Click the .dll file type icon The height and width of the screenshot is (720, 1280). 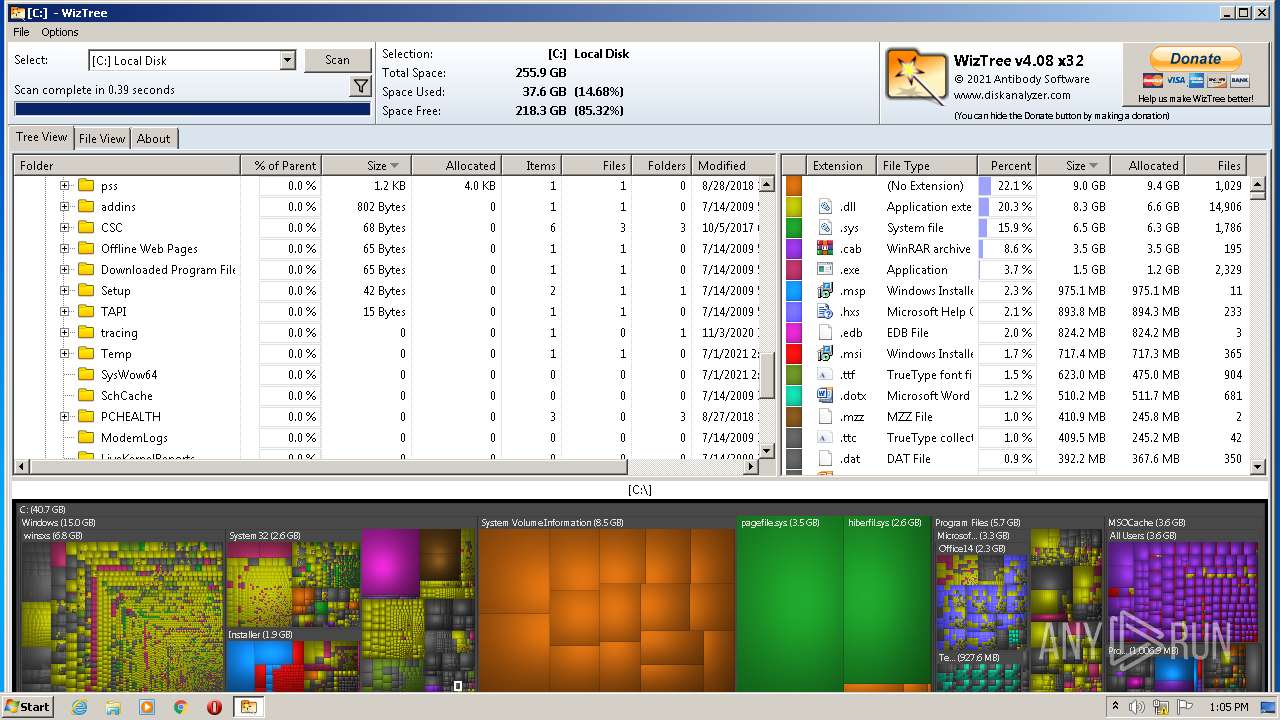click(x=825, y=206)
